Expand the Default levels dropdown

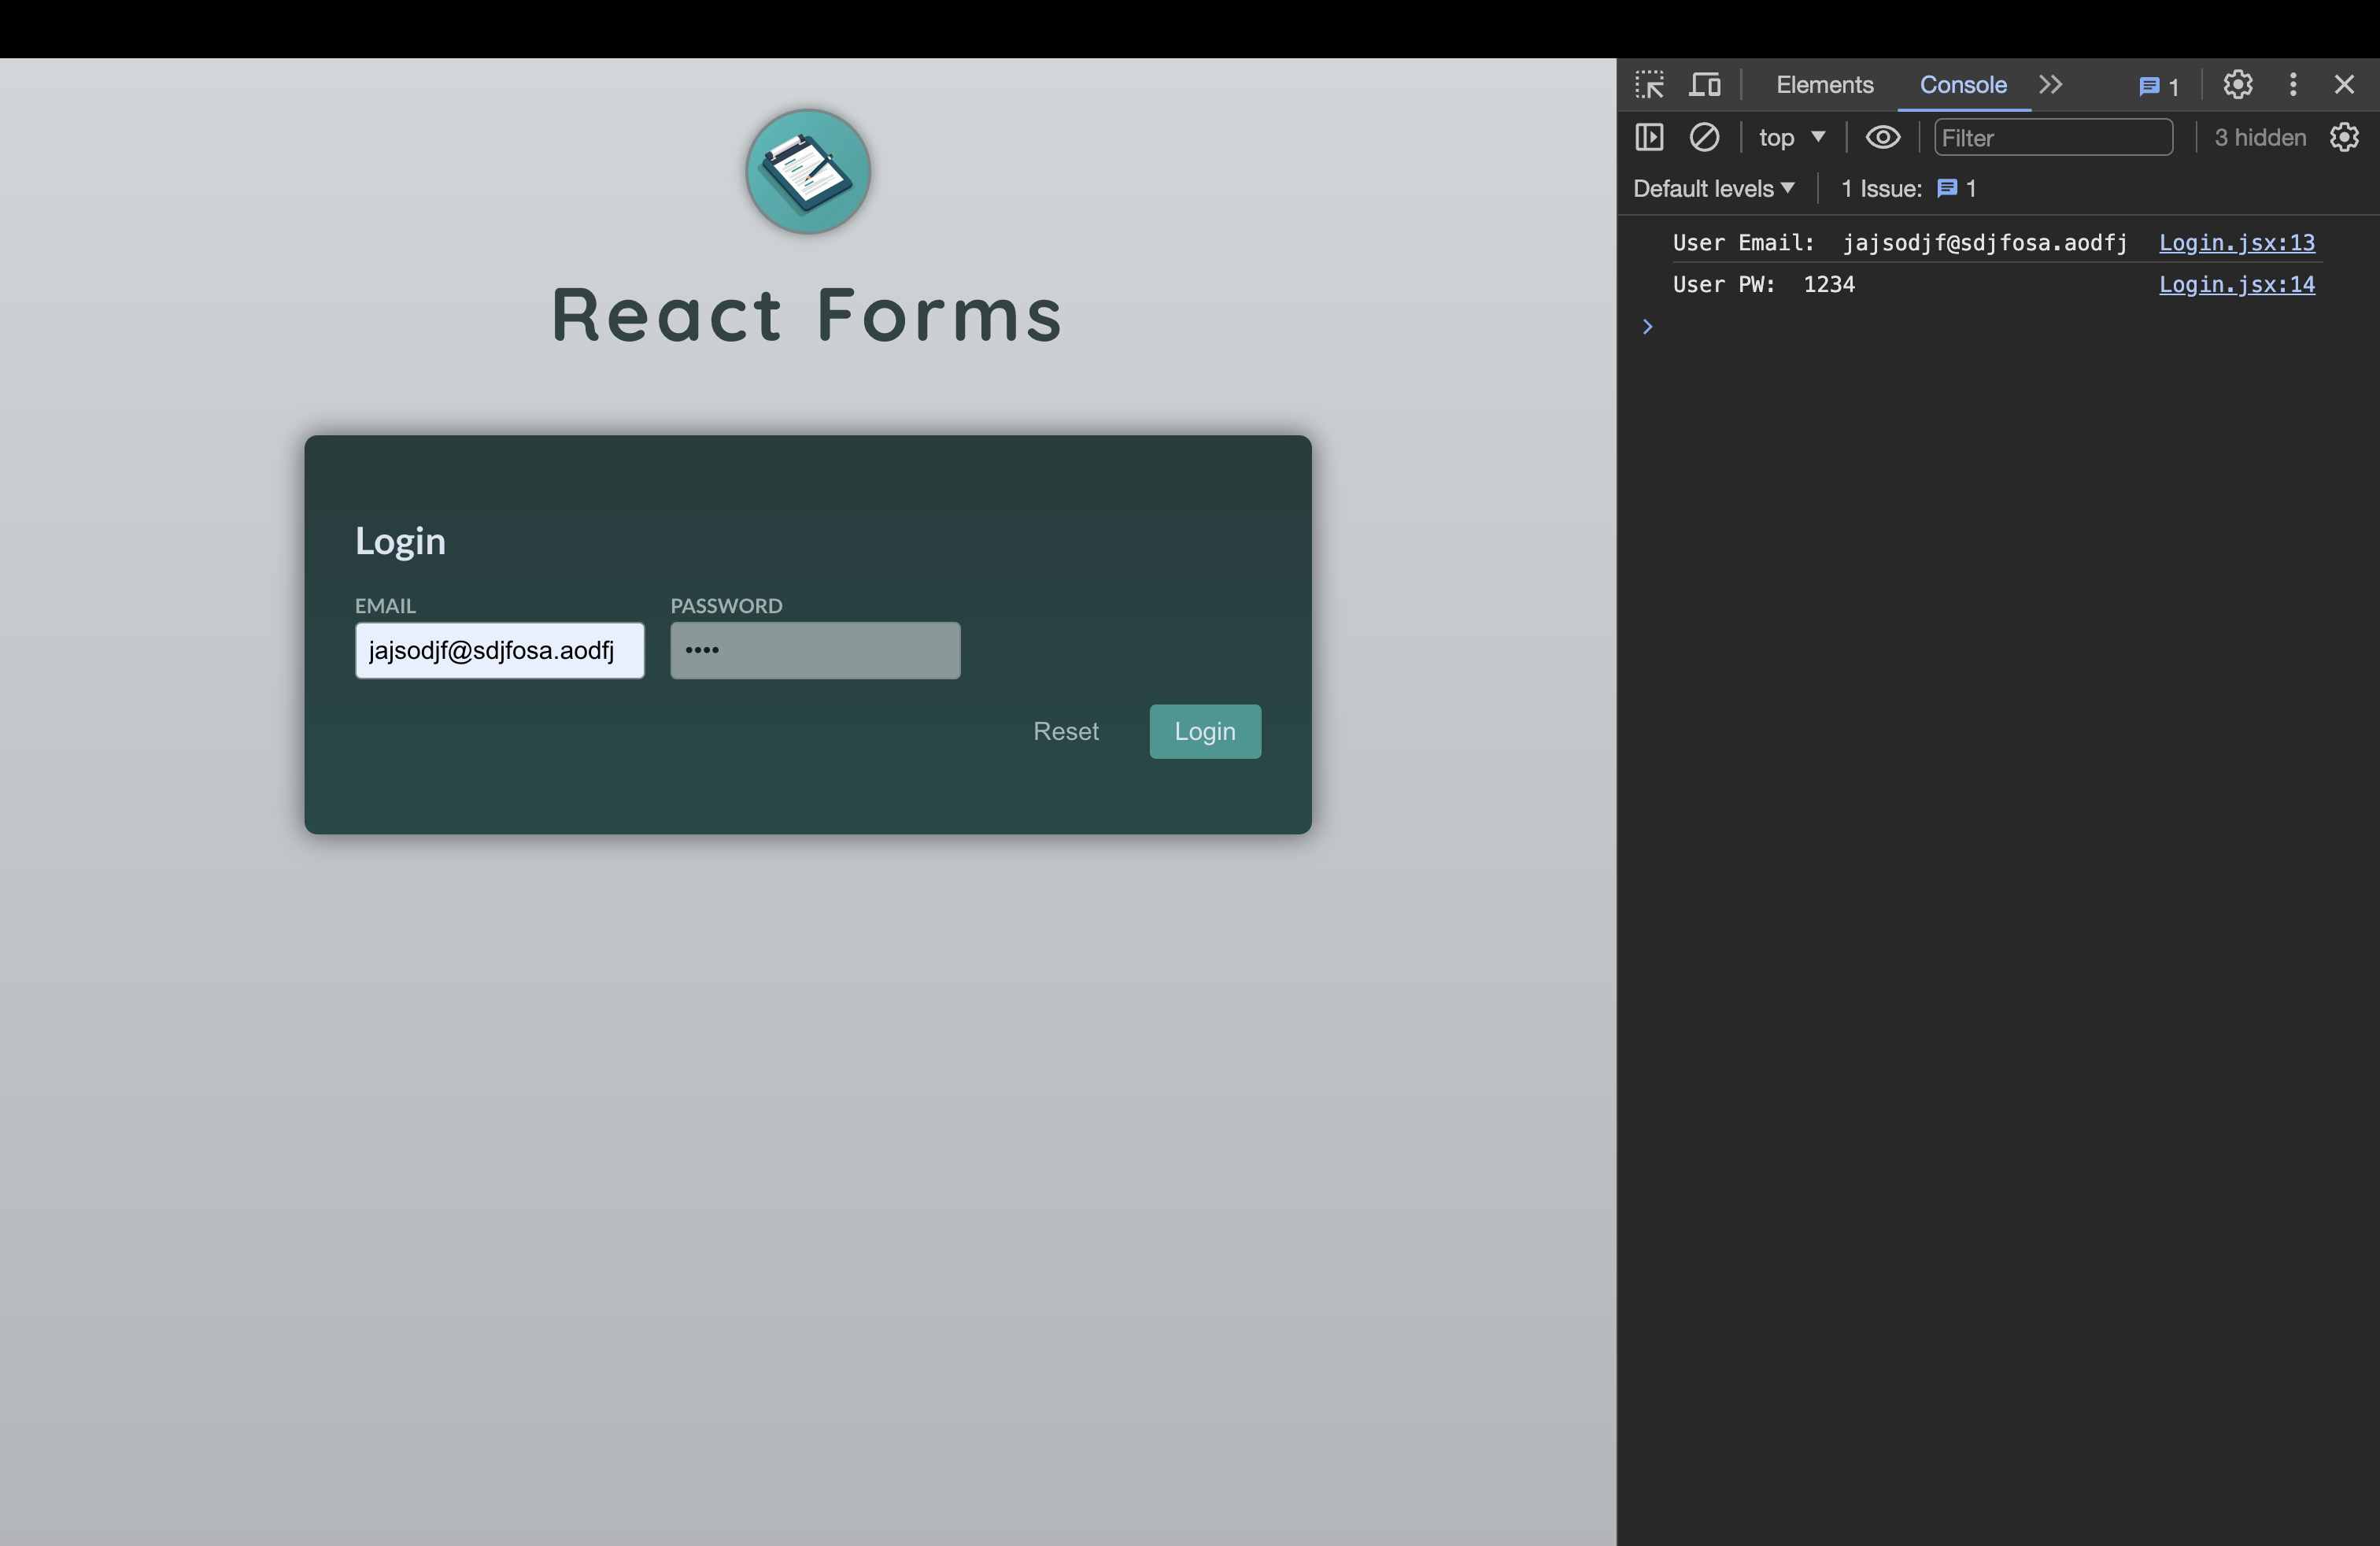[1714, 189]
